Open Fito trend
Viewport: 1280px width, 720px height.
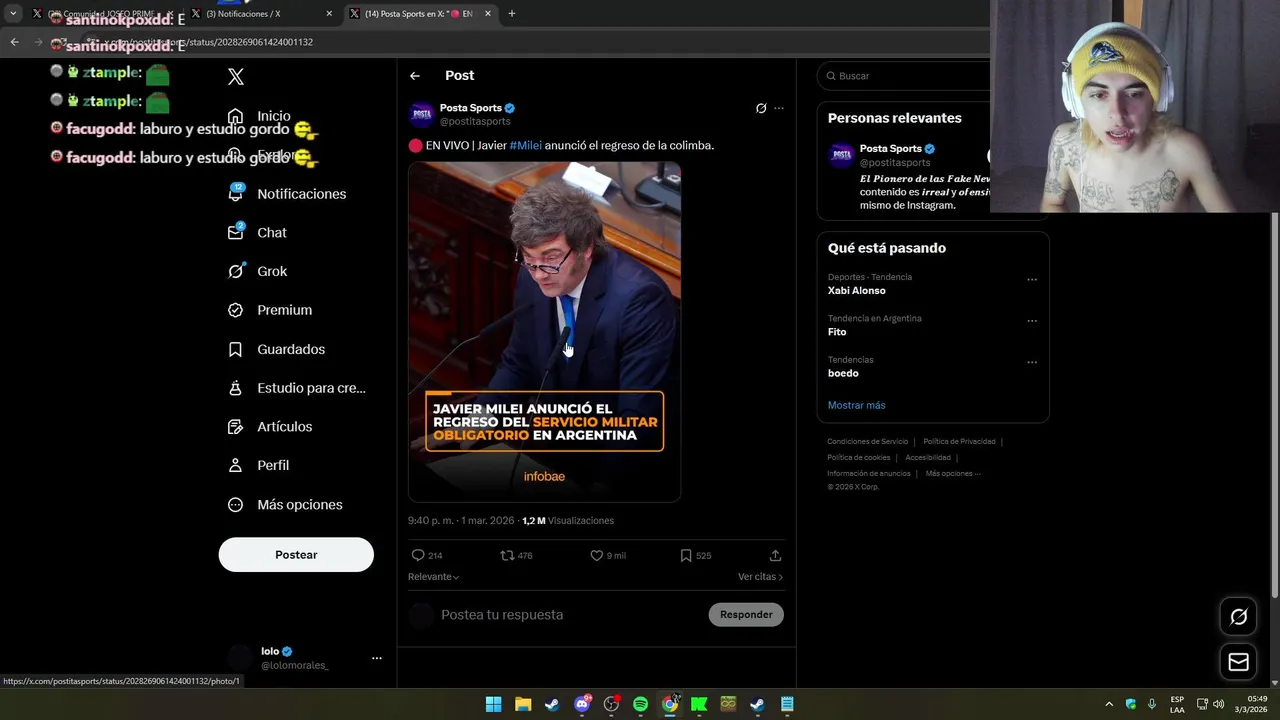(x=837, y=332)
